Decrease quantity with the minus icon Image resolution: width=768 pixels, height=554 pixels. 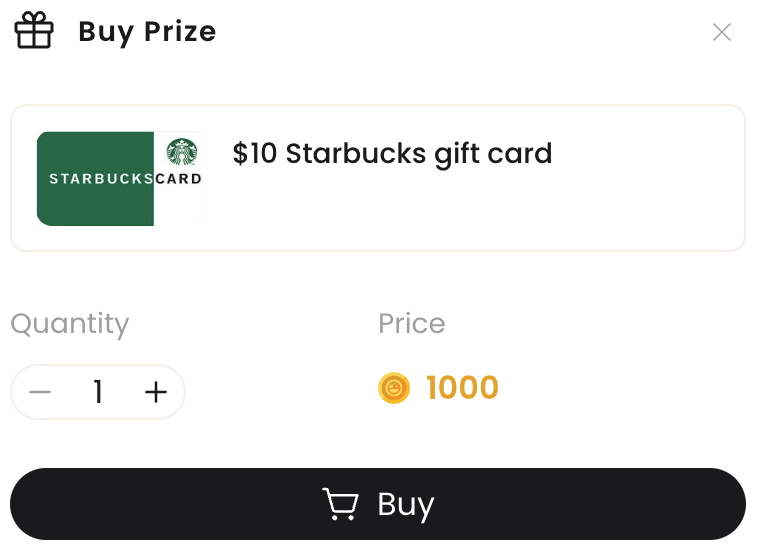coord(40,392)
